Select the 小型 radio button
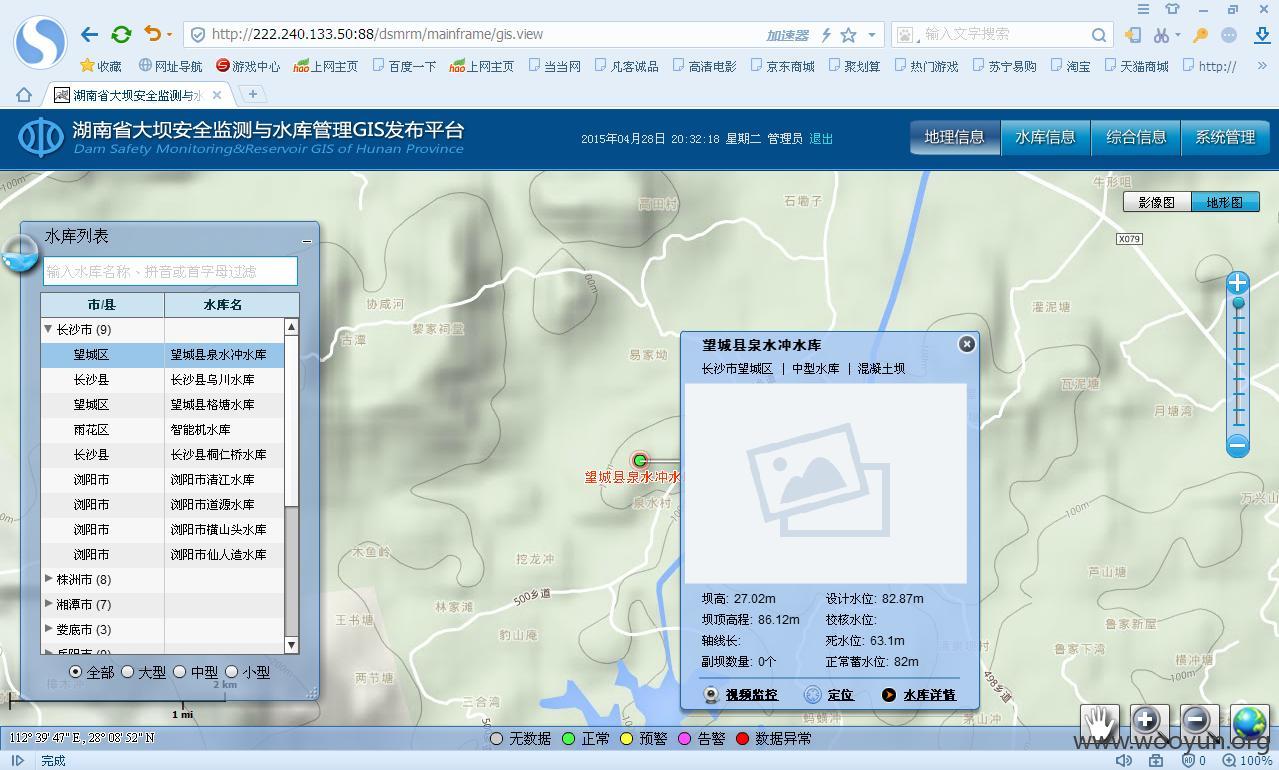Screen dimensions: 1279x770 point(232,672)
